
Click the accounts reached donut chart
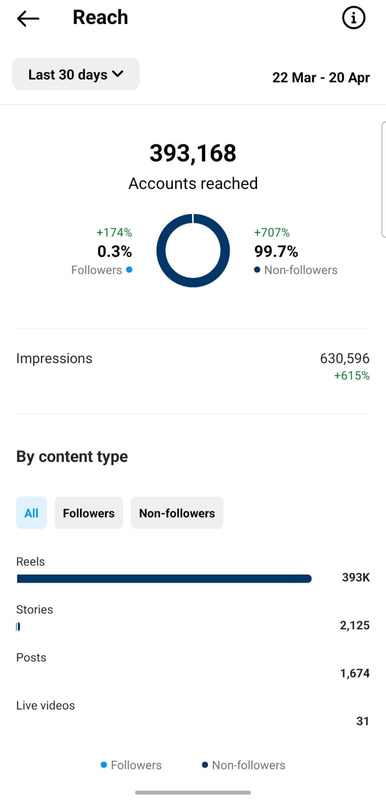[x=193, y=251]
